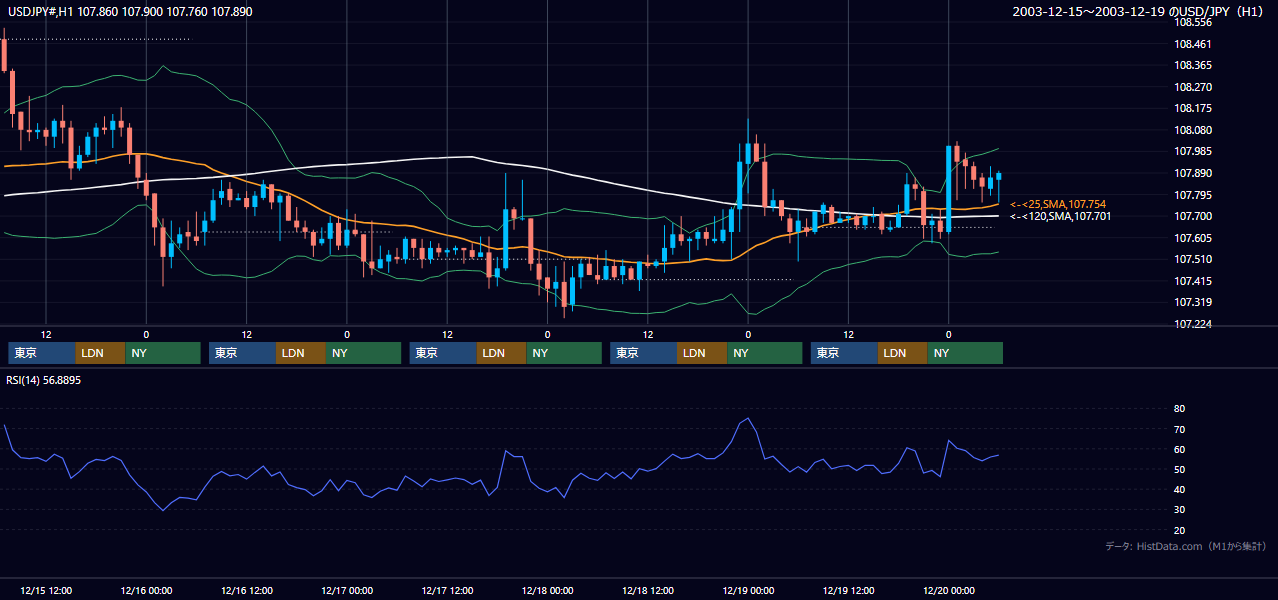Click the 12/18 12:00 date label
This screenshot has height=600, width=1278.
point(648,590)
